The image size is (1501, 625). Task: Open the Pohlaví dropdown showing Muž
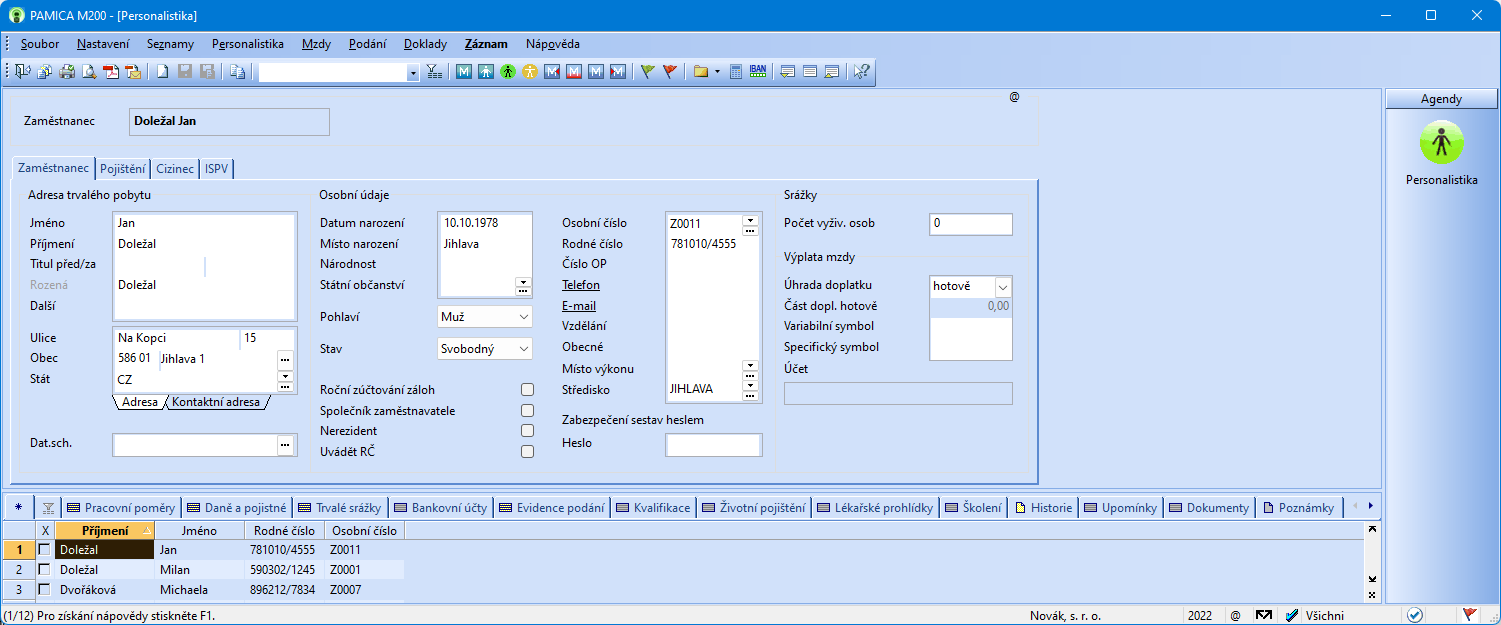[485, 317]
